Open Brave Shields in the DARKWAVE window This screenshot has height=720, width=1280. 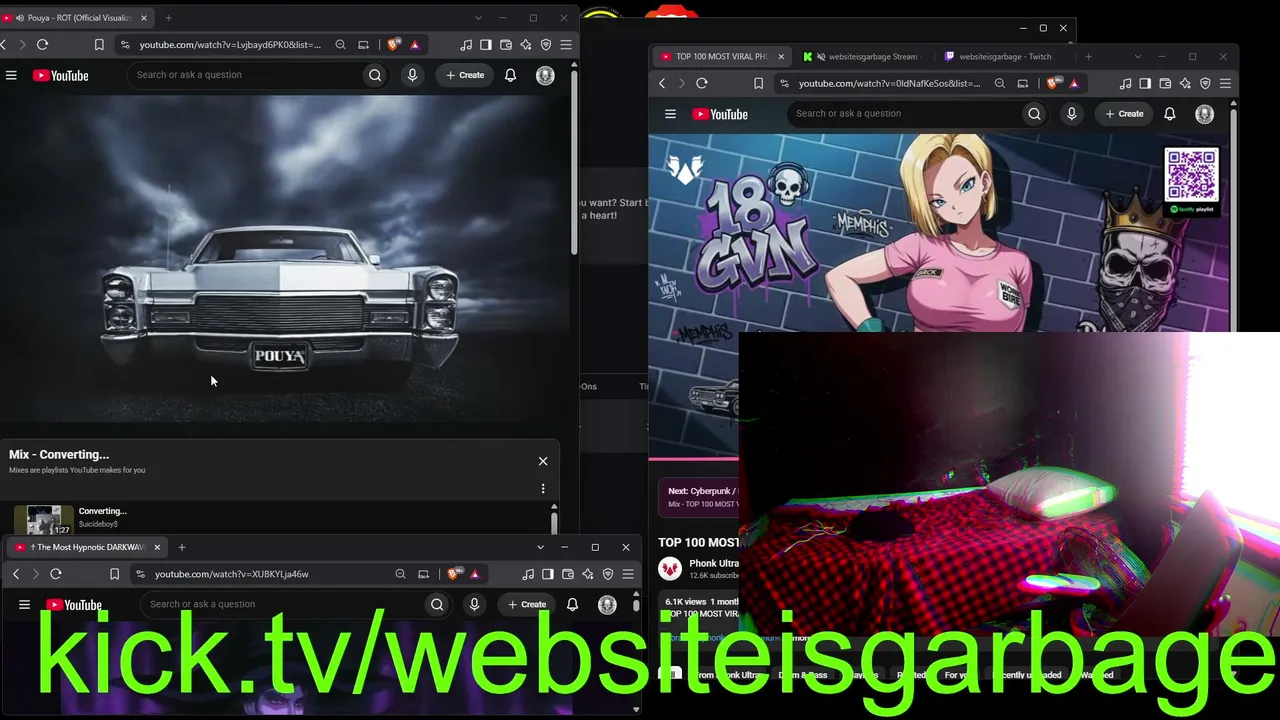[x=454, y=574]
